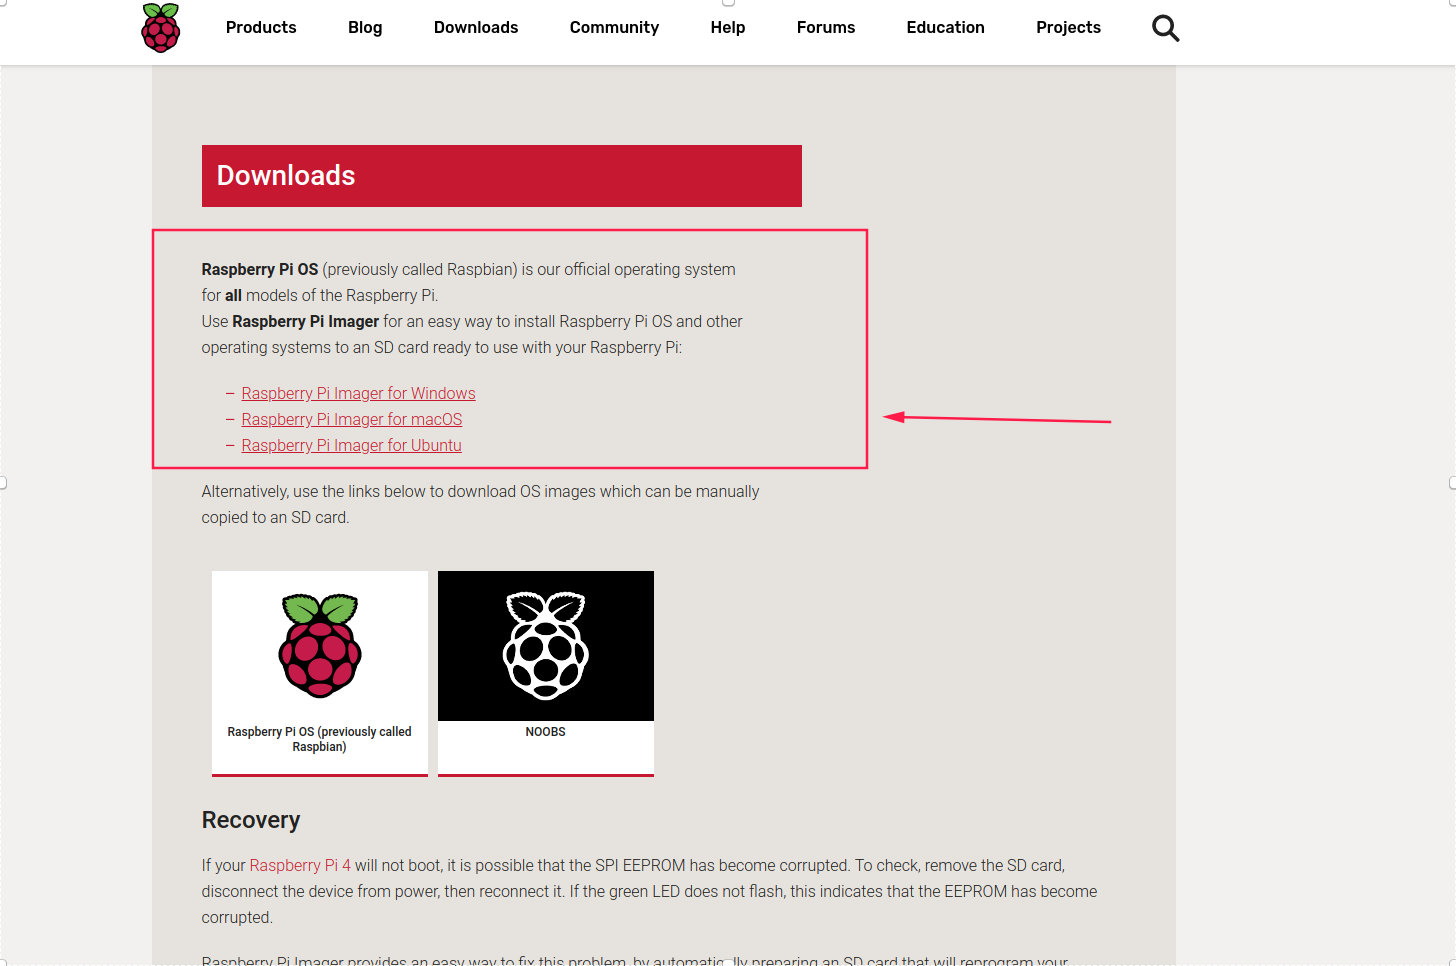Viewport: 1456px width, 966px height.
Task: Download Raspberry Pi Imager for Windows
Action: (358, 394)
